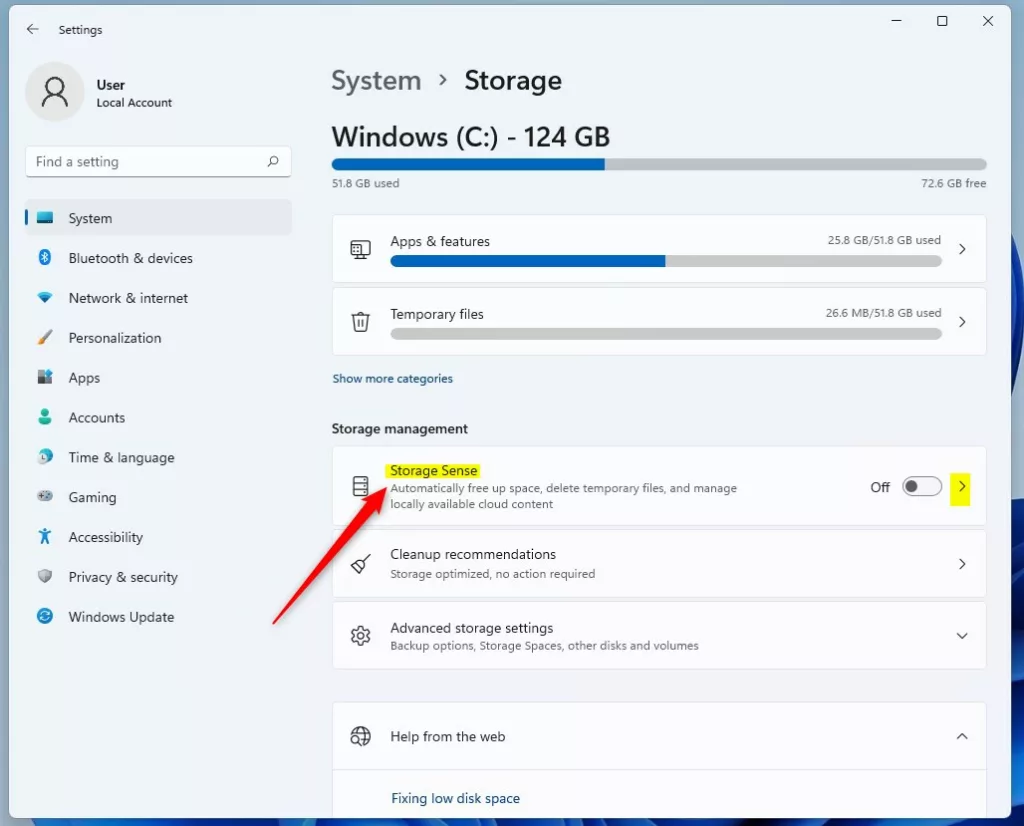Click 'Storage optimized, no action required' text

(x=492, y=574)
